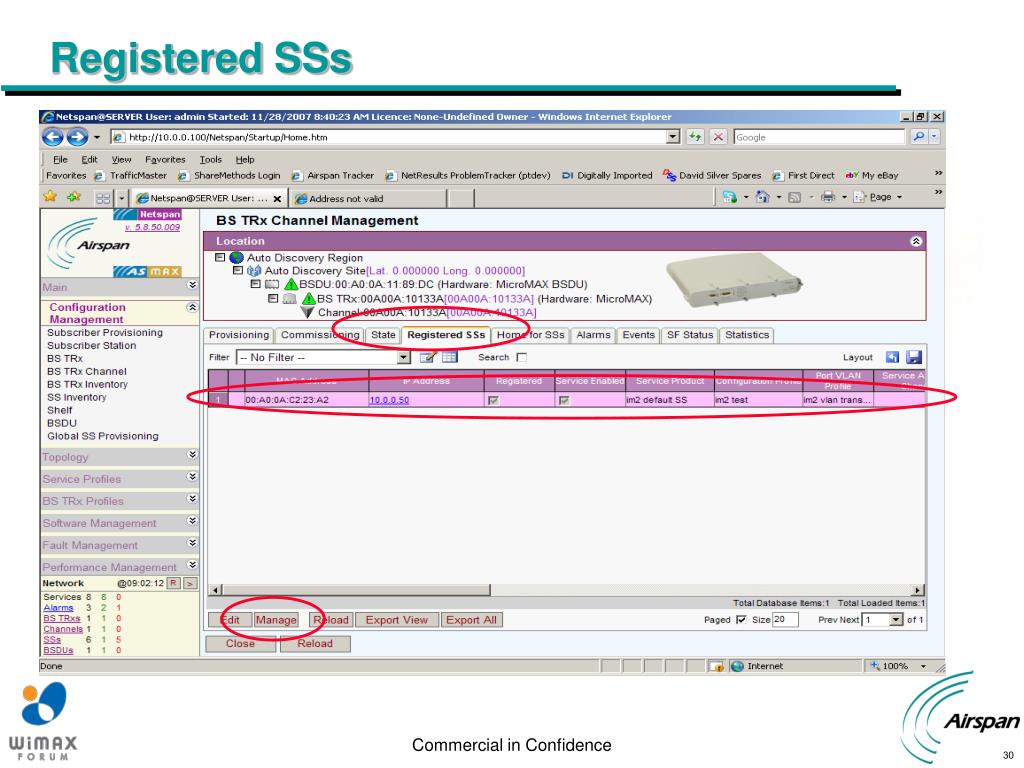Expand the Service Profiles sidebar section

coord(192,477)
